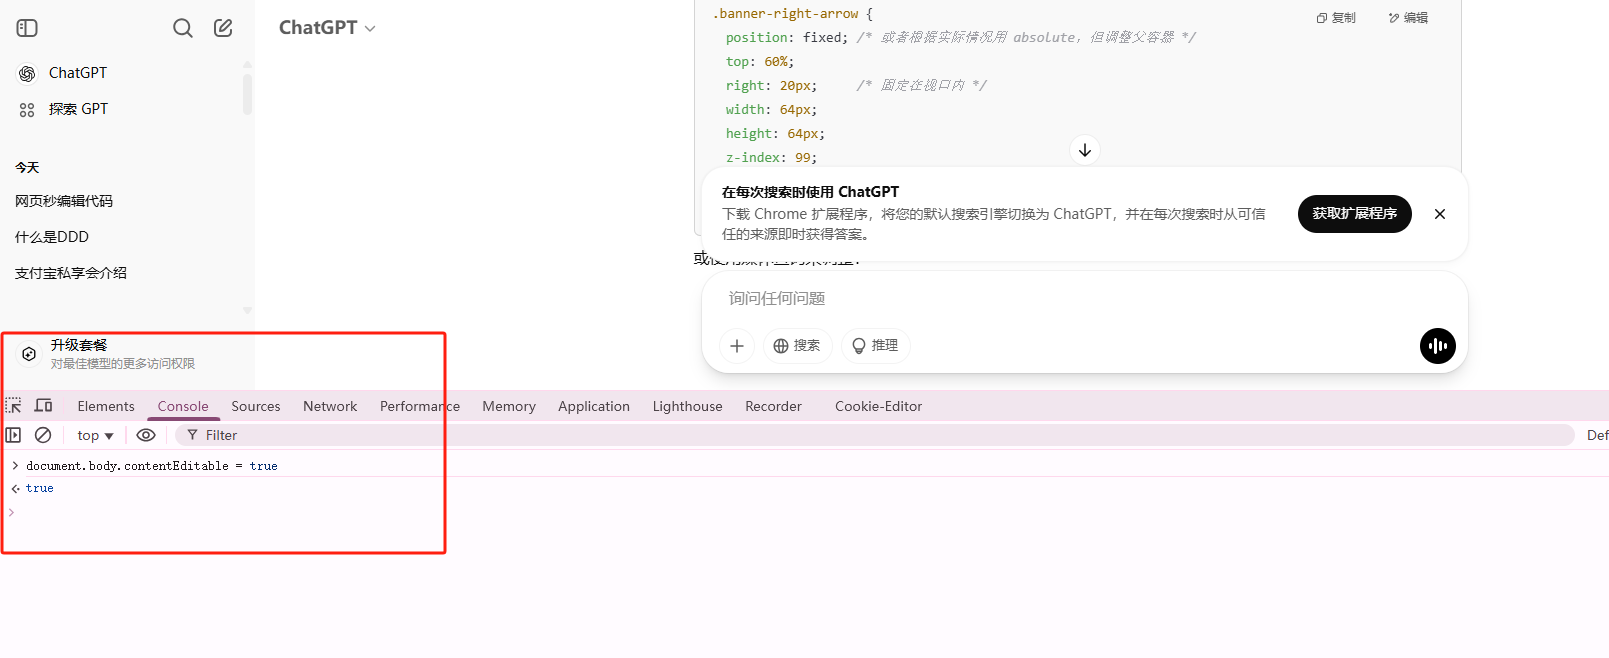Image resolution: width=1609 pixels, height=658 pixels.
Task: Switch to the Network tab
Action: point(330,406)
